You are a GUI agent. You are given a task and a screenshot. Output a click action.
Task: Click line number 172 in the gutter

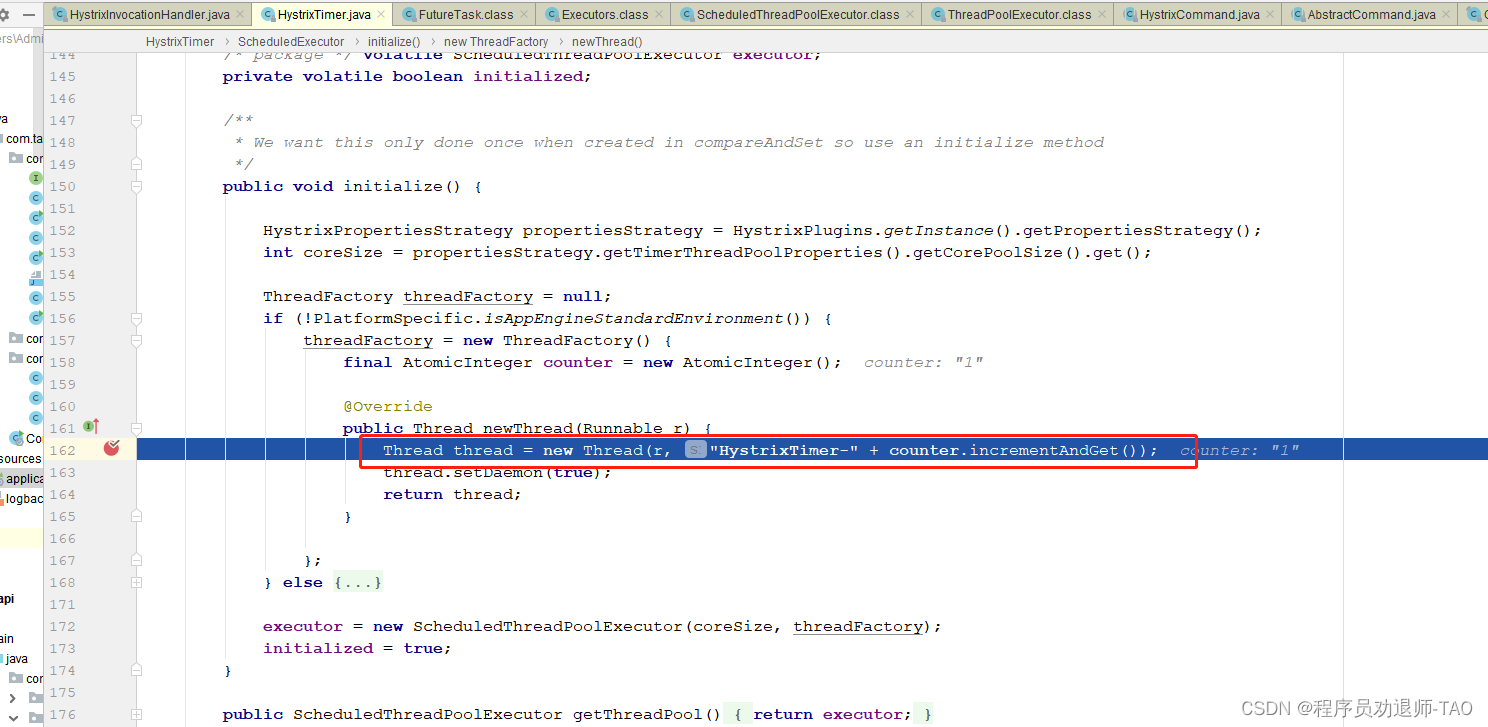pos(62,627)
